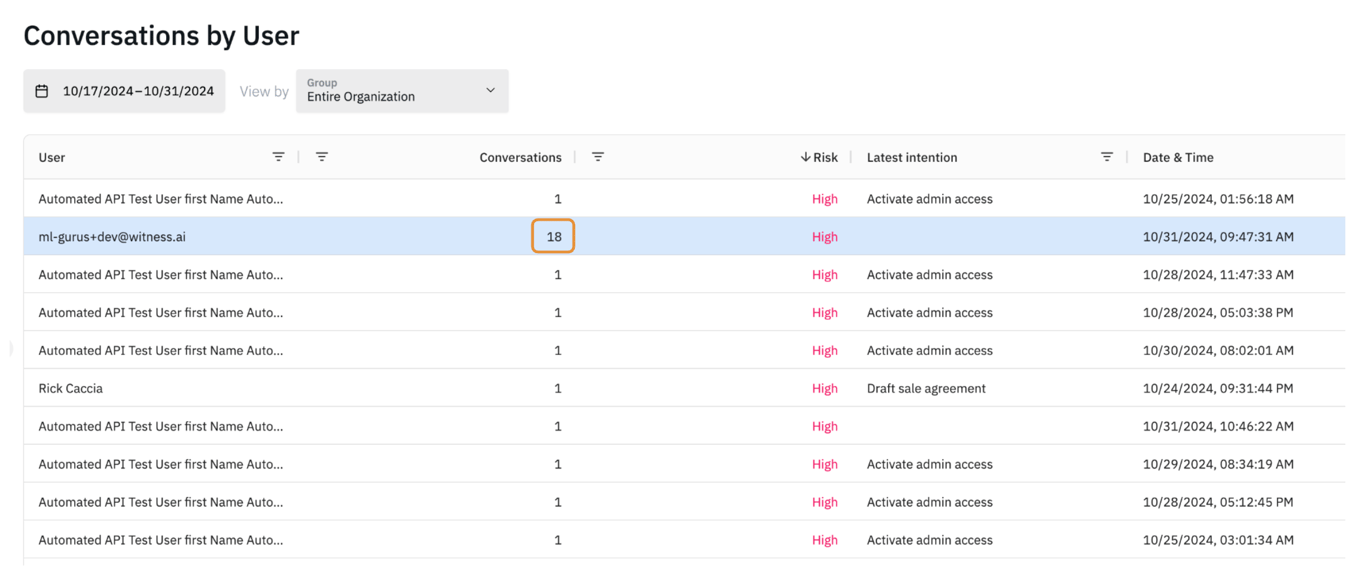The height and width of the screenshot is (572, 1366).
Task: Open the ml-gurus+dev@witness.ai user row
Action: coord(112,237)
